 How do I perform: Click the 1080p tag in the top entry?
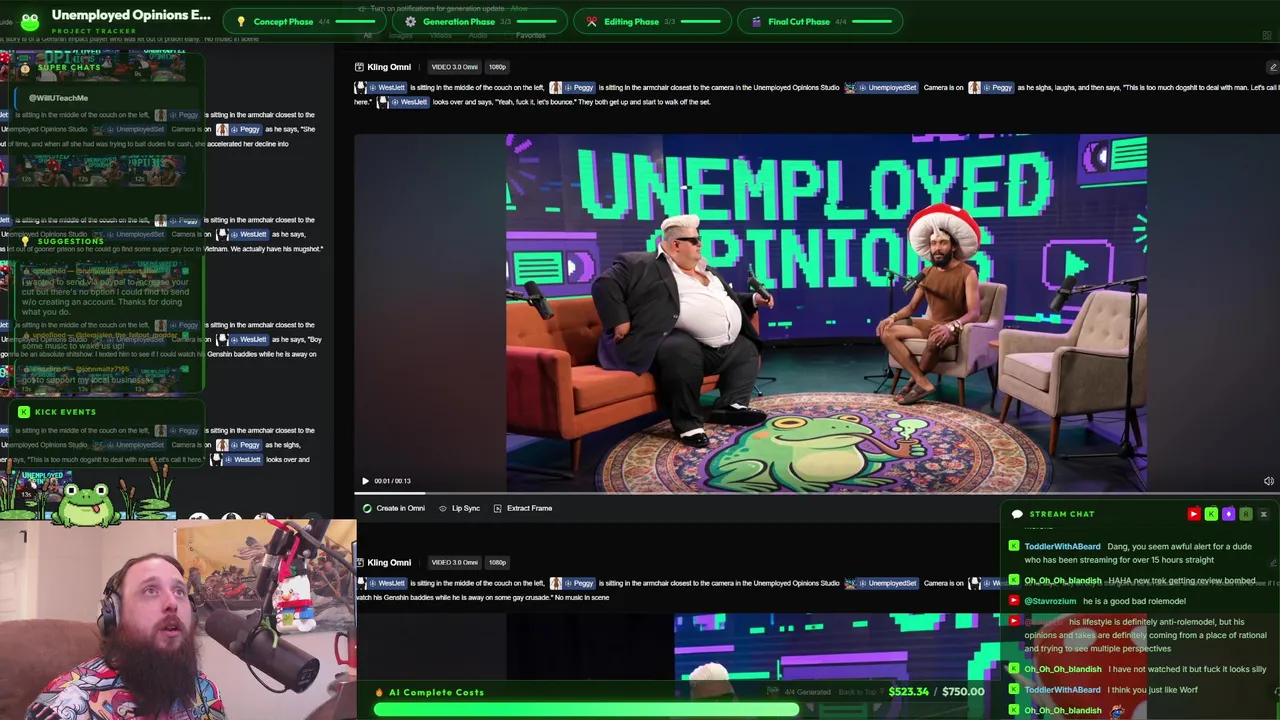(497, 67)
